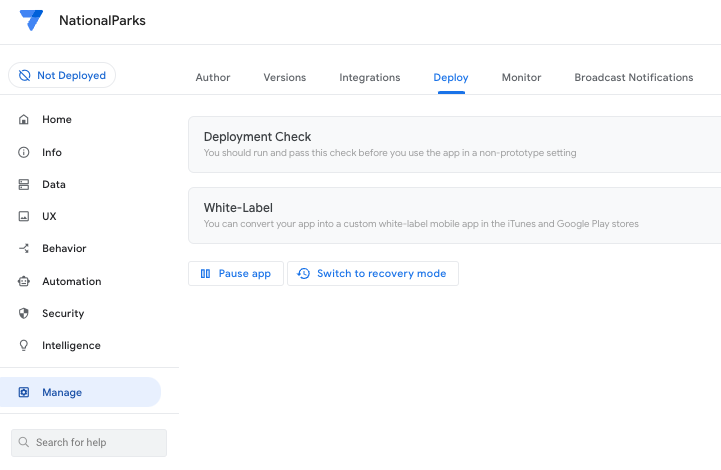Click the NationalParks app title
The width and height of the screenshot is (721, 470).
pos(102,21)
